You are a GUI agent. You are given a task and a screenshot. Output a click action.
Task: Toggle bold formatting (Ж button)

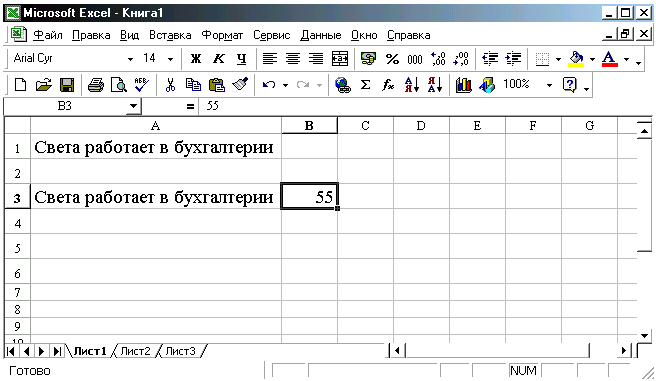coord(195,59)
